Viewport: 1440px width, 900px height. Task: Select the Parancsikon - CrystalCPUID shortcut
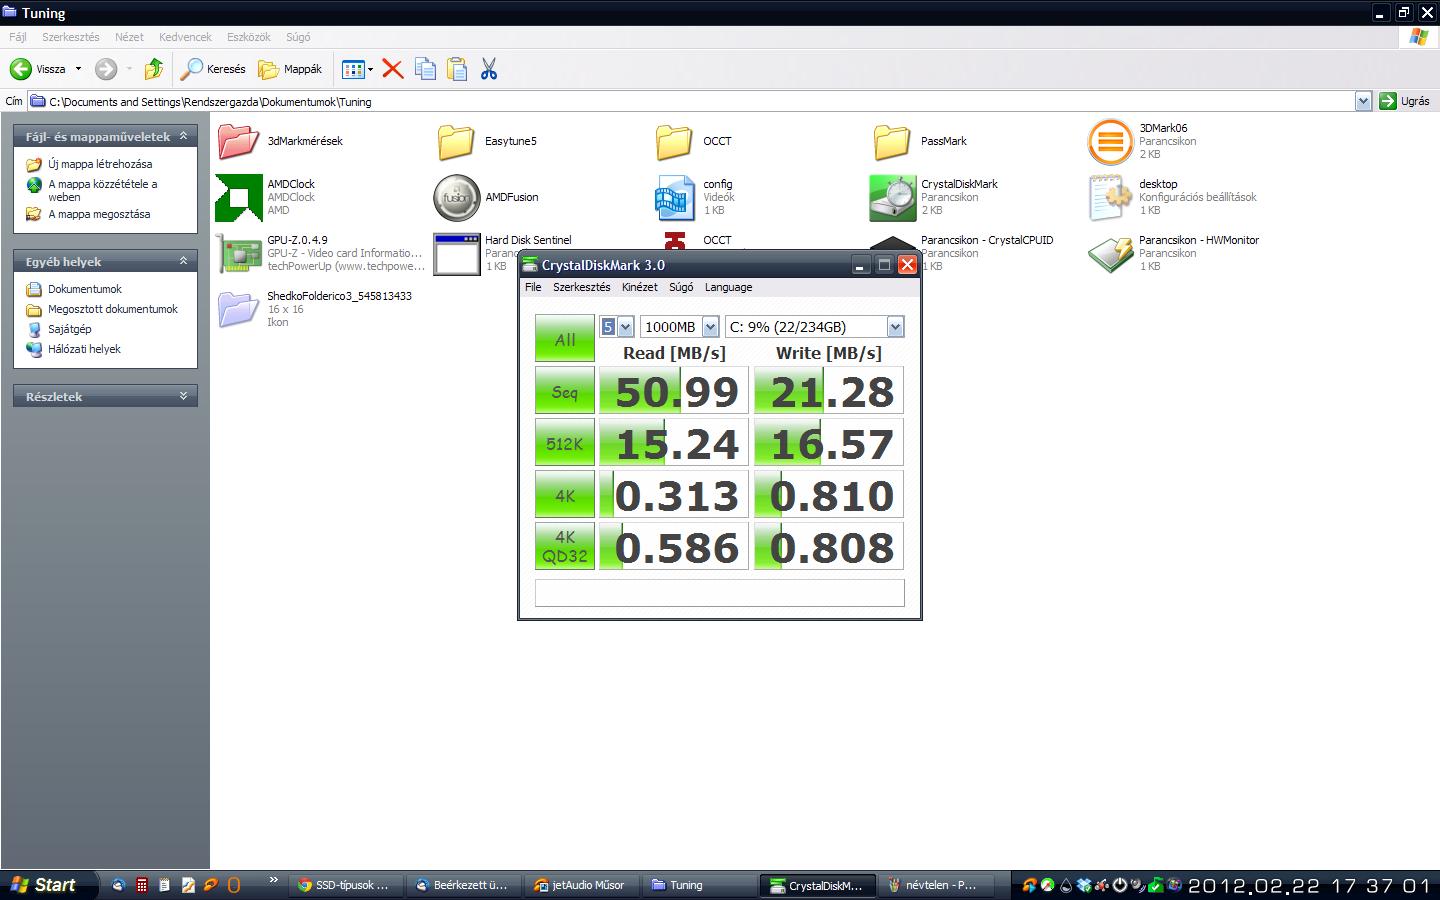point(987,240)
